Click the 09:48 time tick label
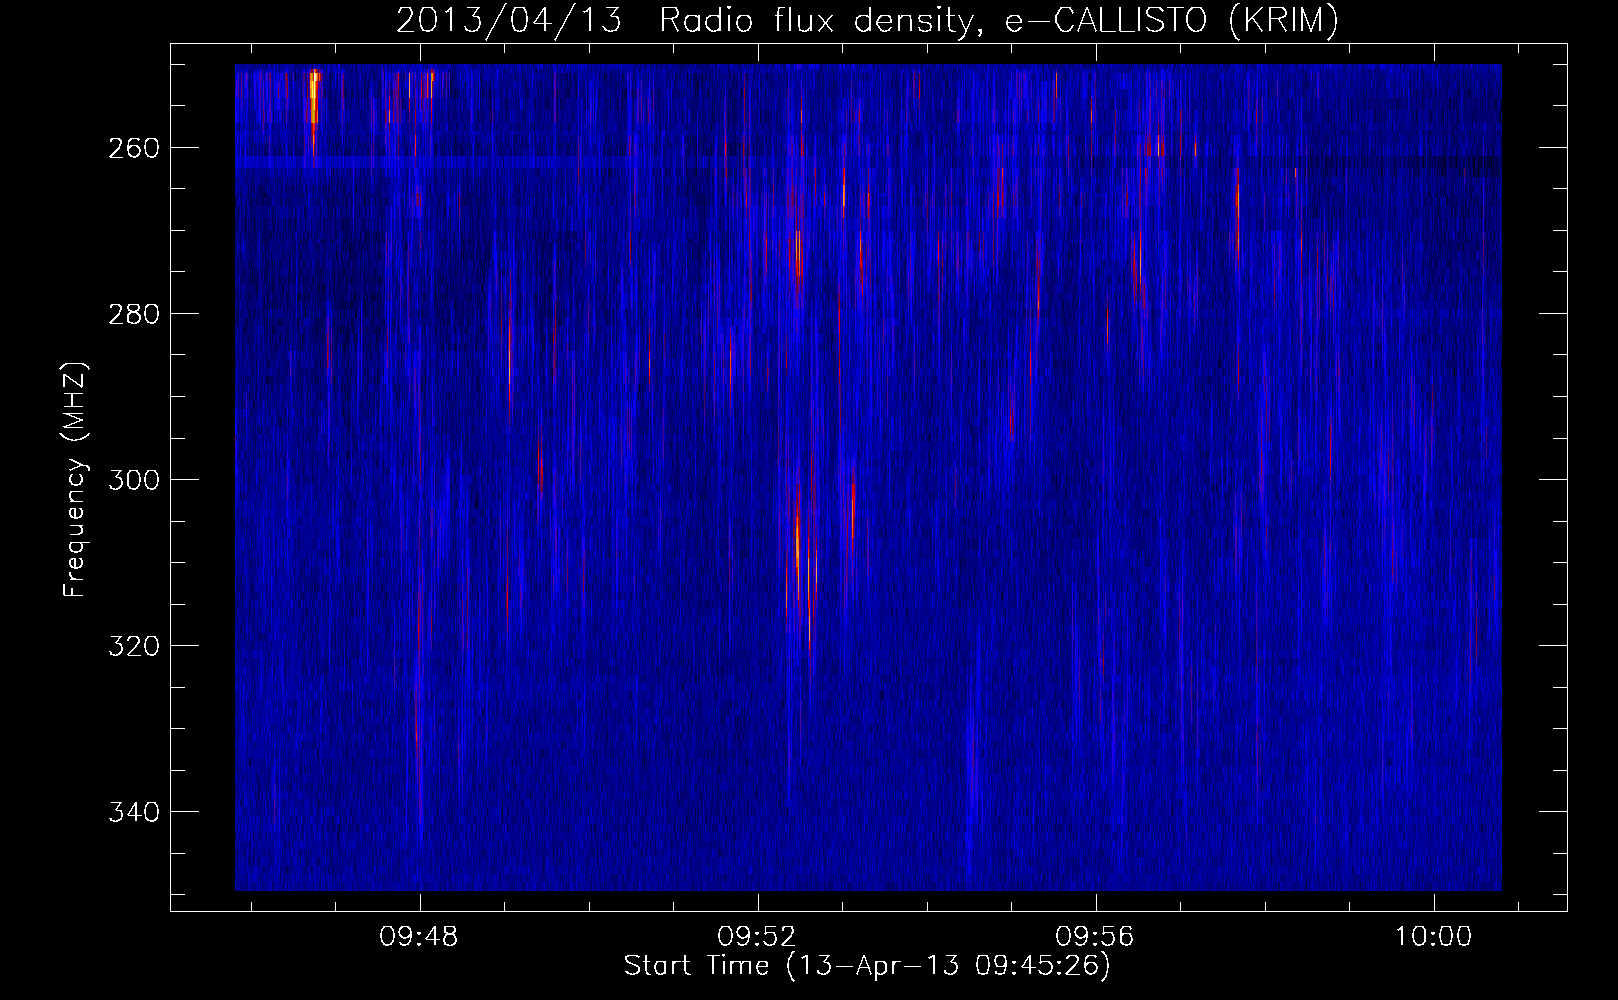1618x1000 pixels. (x=419, y=937)
